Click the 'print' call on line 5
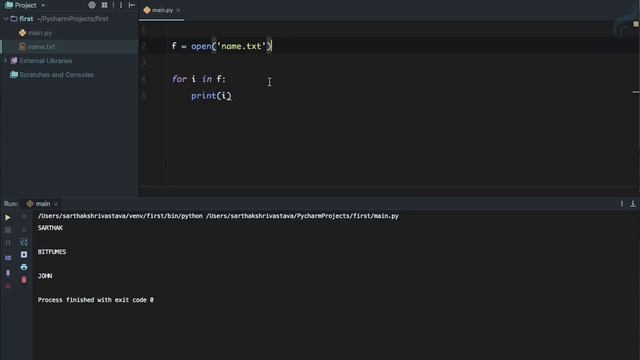Viewport: 640px width, 360px height. coord(203,96)
